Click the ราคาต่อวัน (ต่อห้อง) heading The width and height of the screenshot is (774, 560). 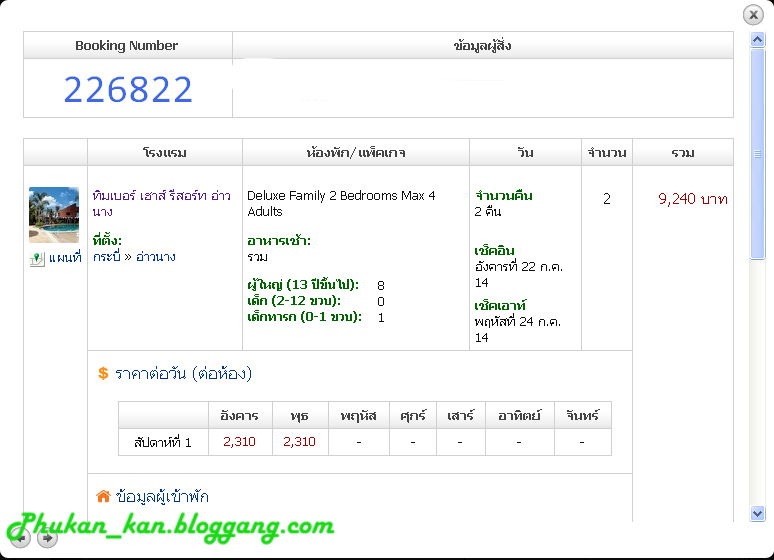pyautogui.click(x=183, y=373)
